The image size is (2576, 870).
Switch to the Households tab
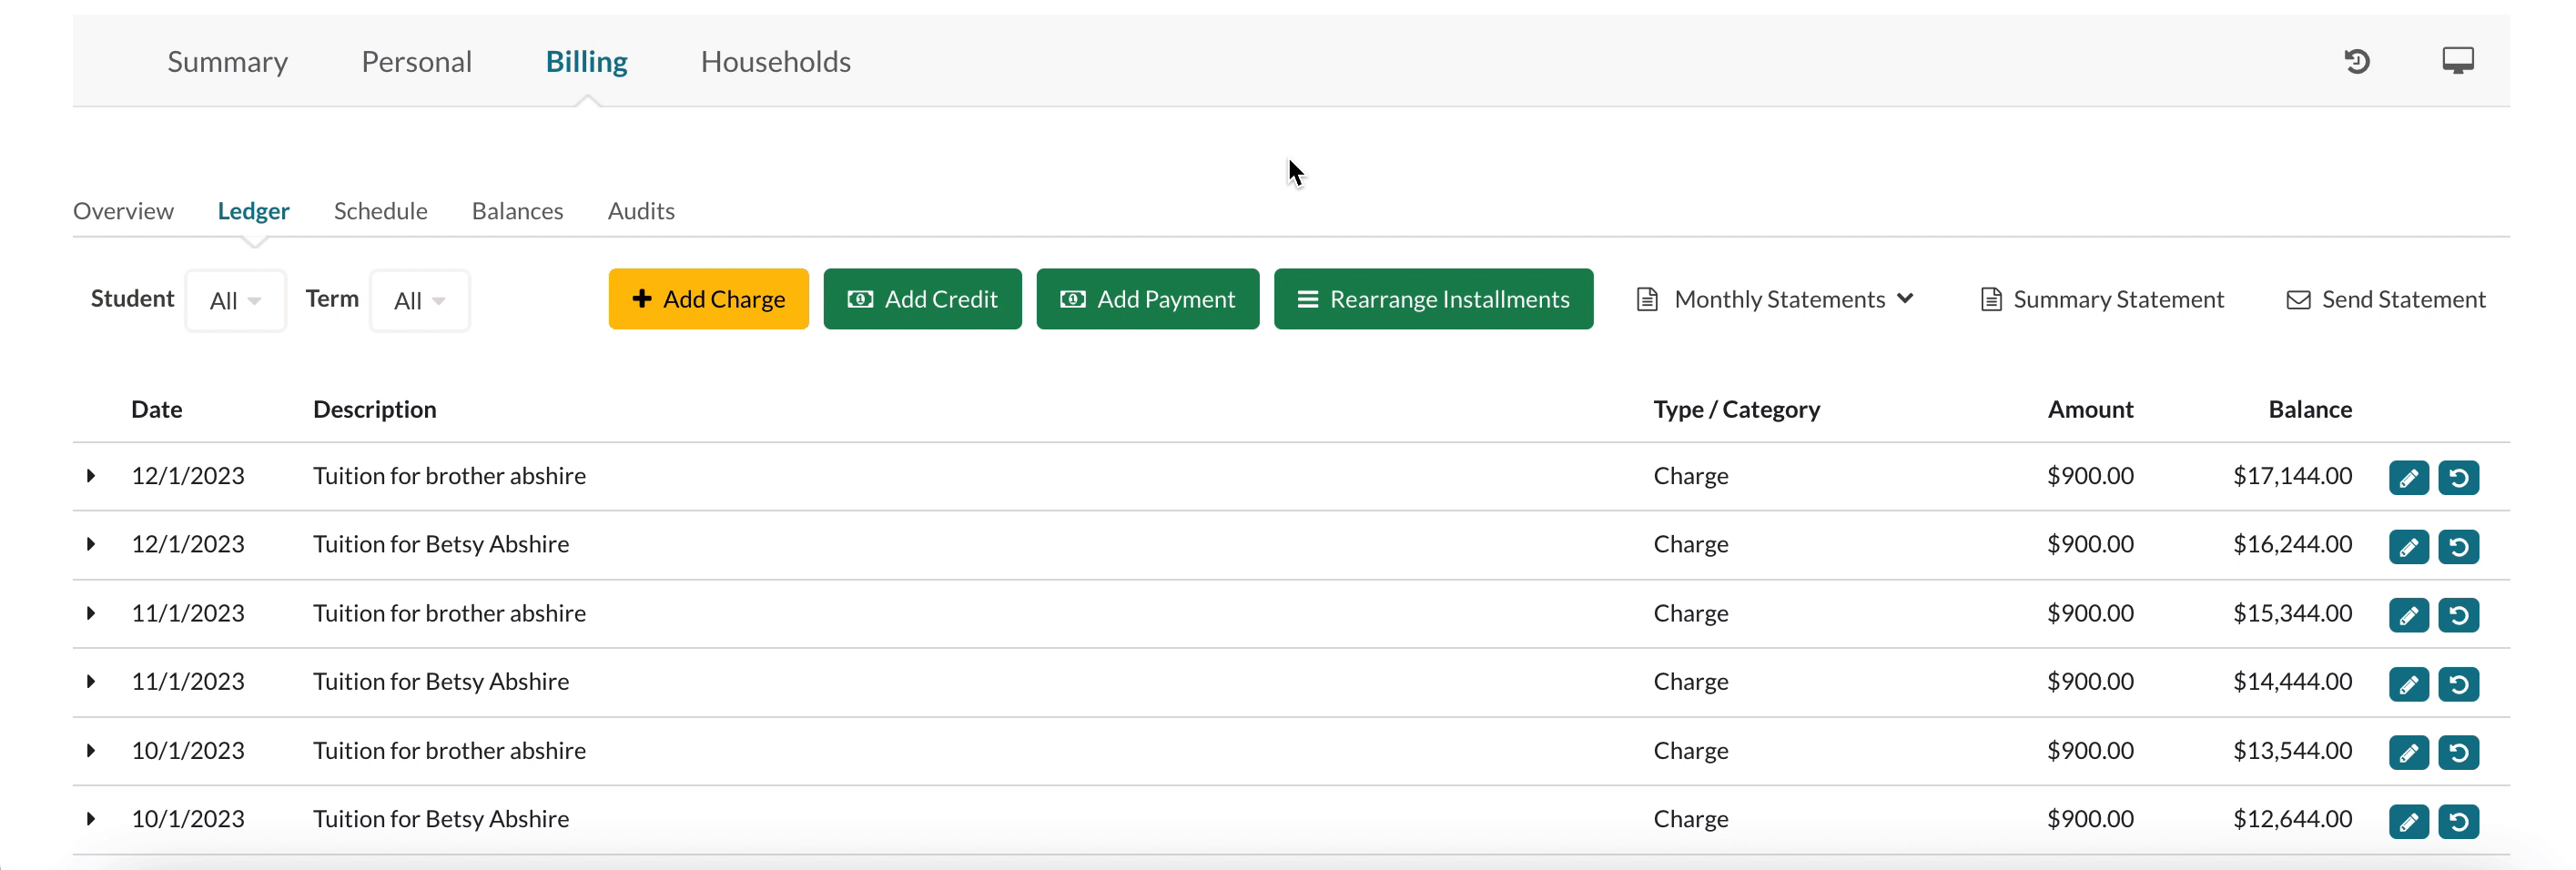point(775,62)
